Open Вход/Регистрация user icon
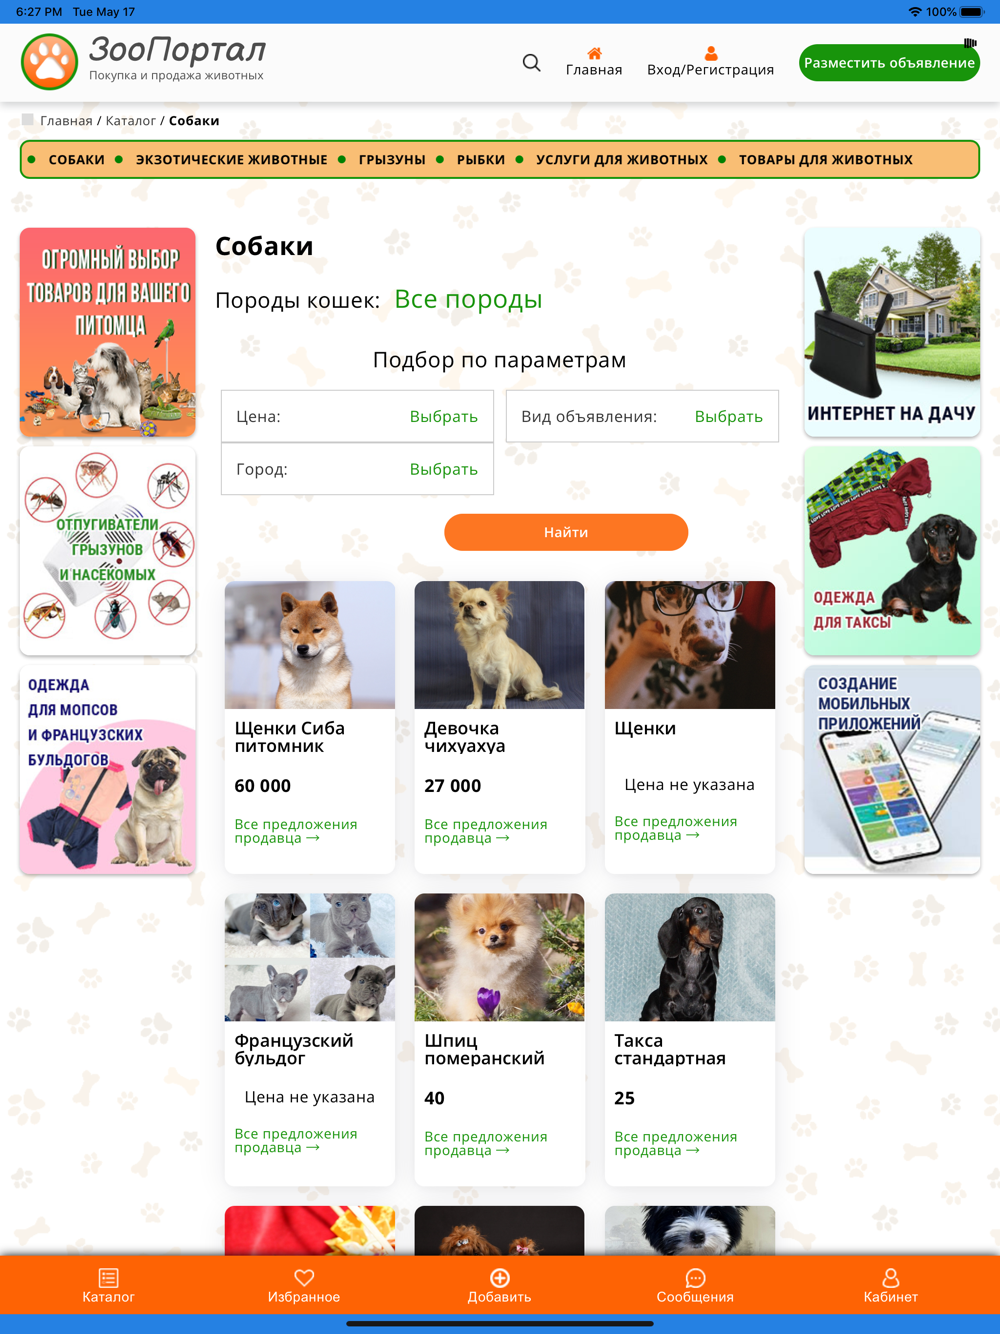Screen dimensions: 1000x1334 click(710, 53)
